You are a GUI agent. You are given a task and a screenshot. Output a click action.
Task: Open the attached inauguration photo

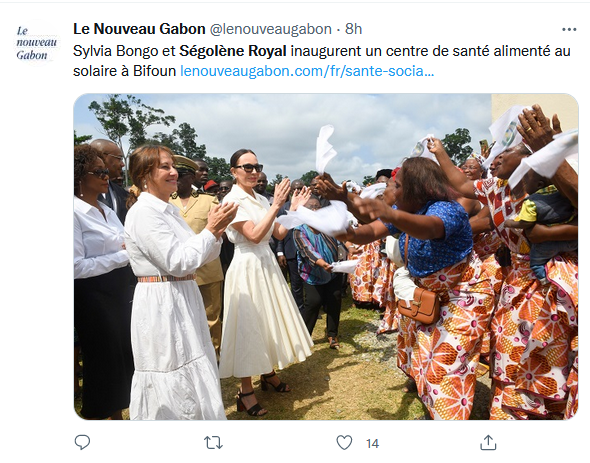tap(326, 256)
